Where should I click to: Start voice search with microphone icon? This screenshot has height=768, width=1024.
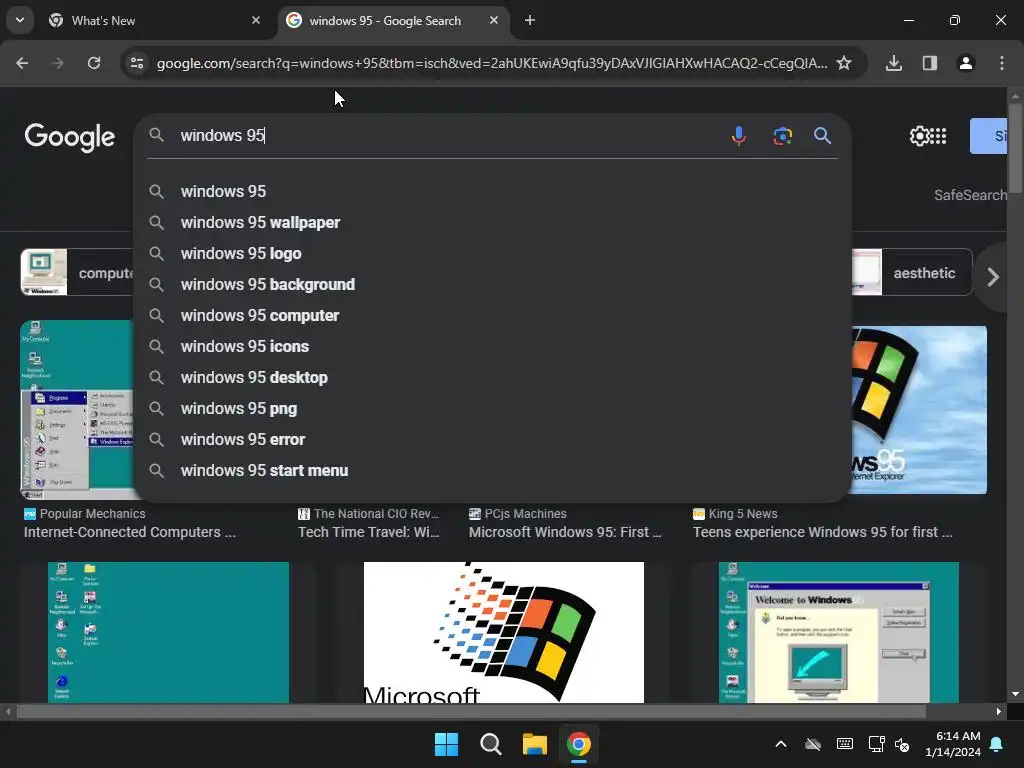pos(739,136)
